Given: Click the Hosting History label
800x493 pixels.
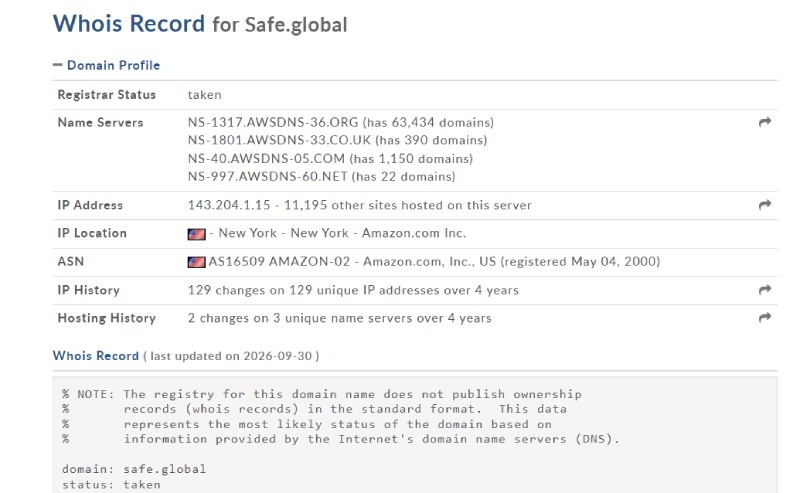Looking at the screenshot, I should (107, 318).
